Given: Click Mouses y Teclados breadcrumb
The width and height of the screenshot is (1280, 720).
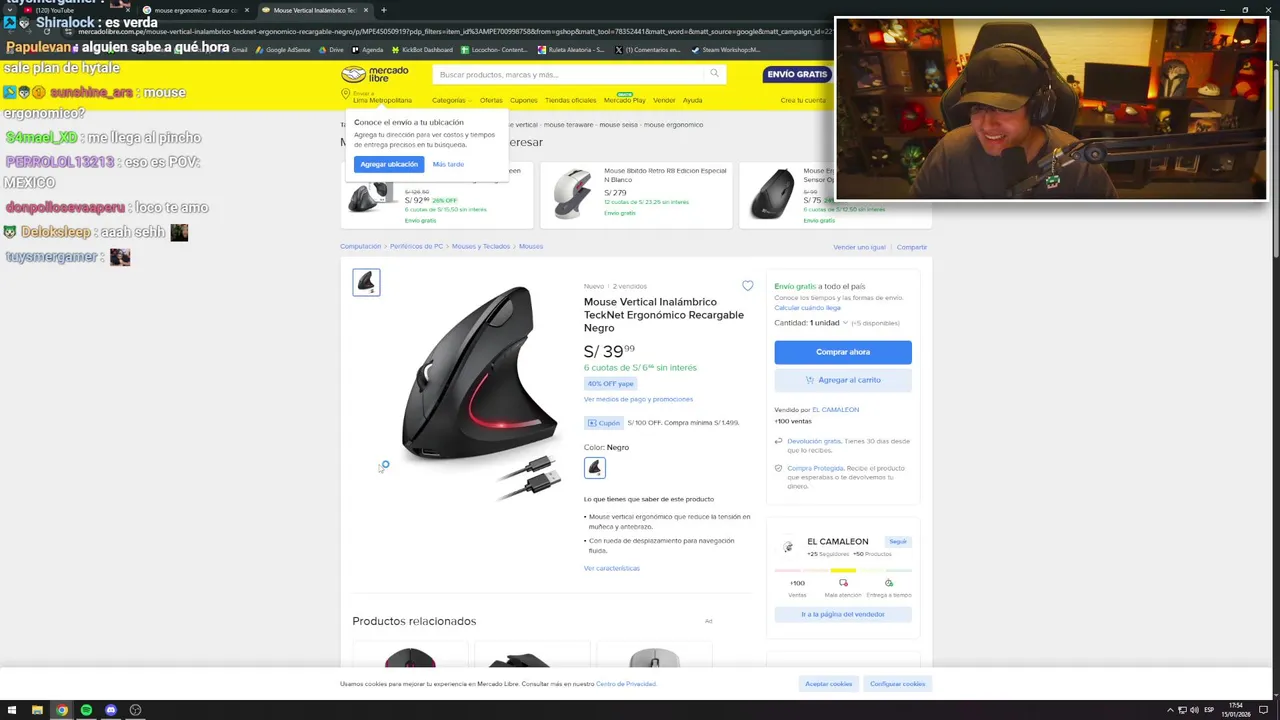Looking at the screenshot, I should point(481,246).
